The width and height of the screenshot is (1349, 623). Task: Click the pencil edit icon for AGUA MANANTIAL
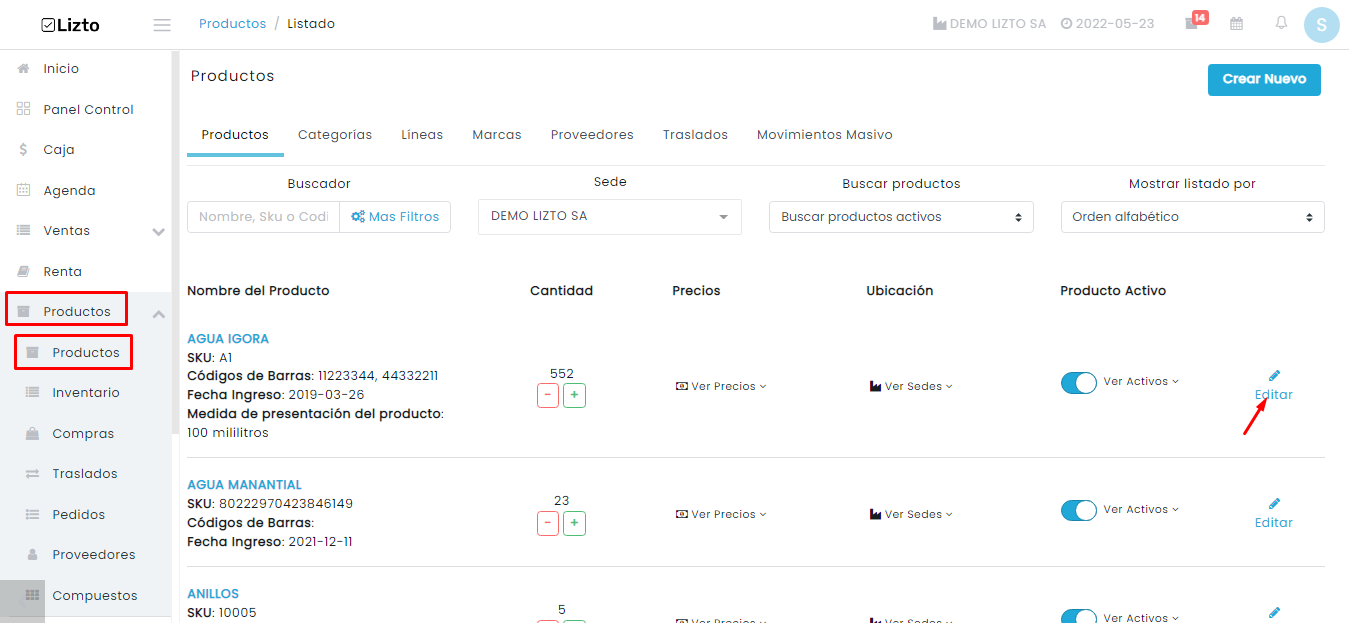coord(1274,504)
